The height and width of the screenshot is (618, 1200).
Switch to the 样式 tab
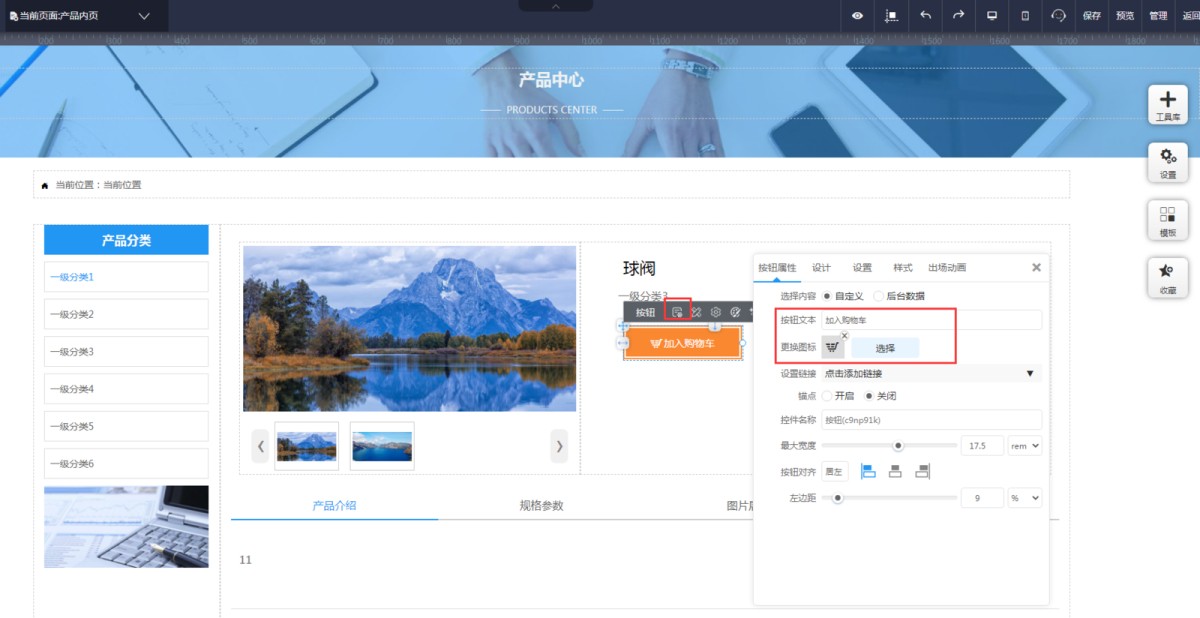click(x=902, y=268)
